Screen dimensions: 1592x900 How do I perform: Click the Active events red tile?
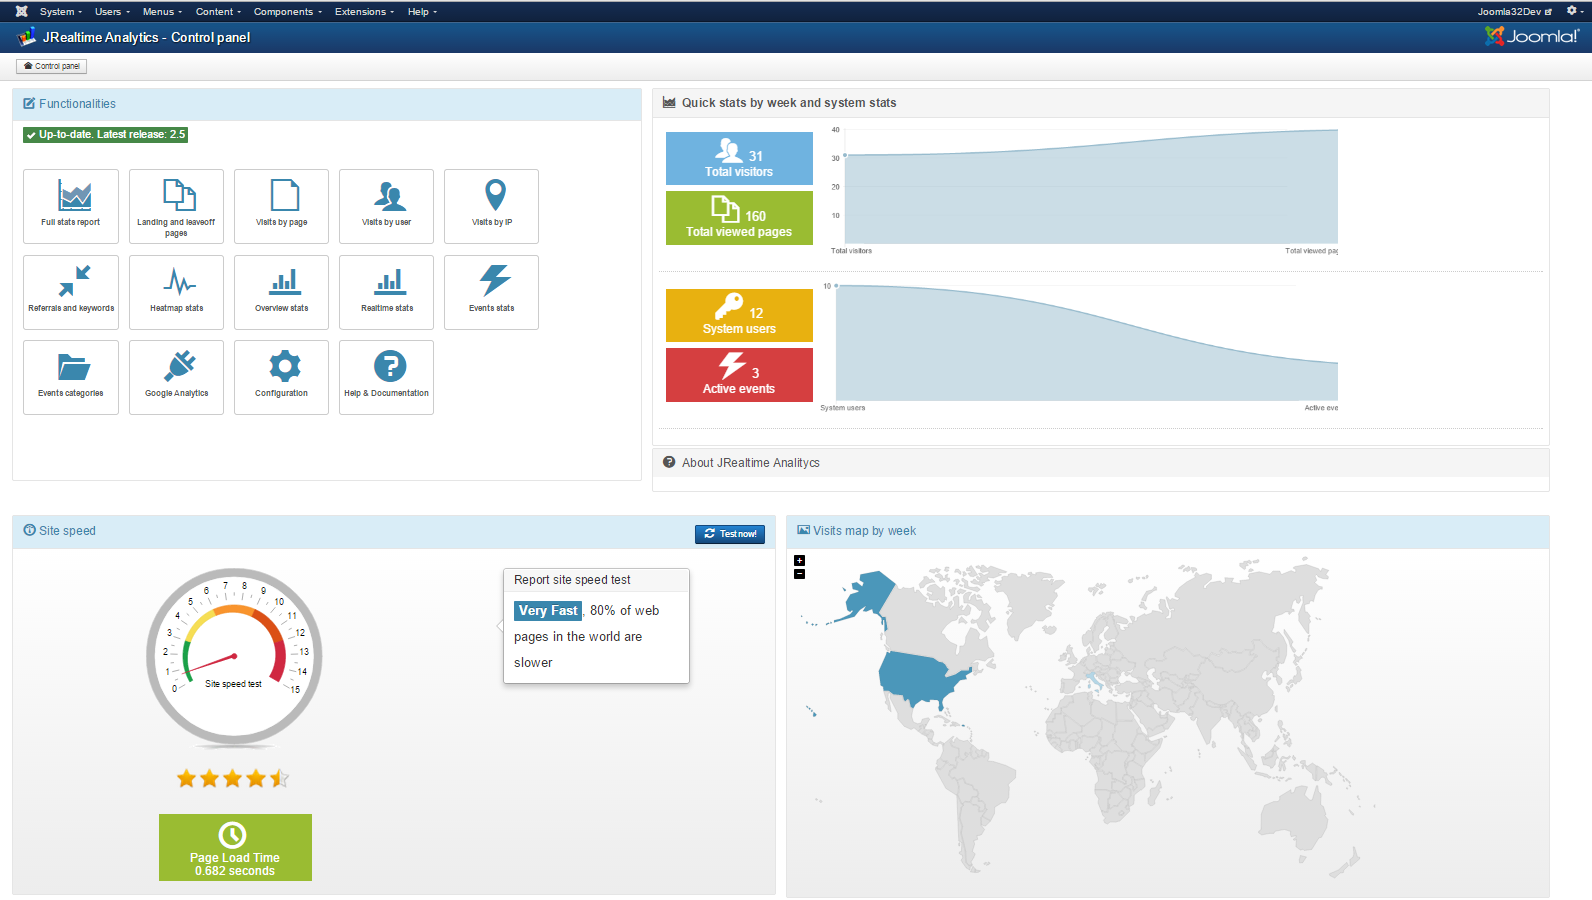coord(739,375)
